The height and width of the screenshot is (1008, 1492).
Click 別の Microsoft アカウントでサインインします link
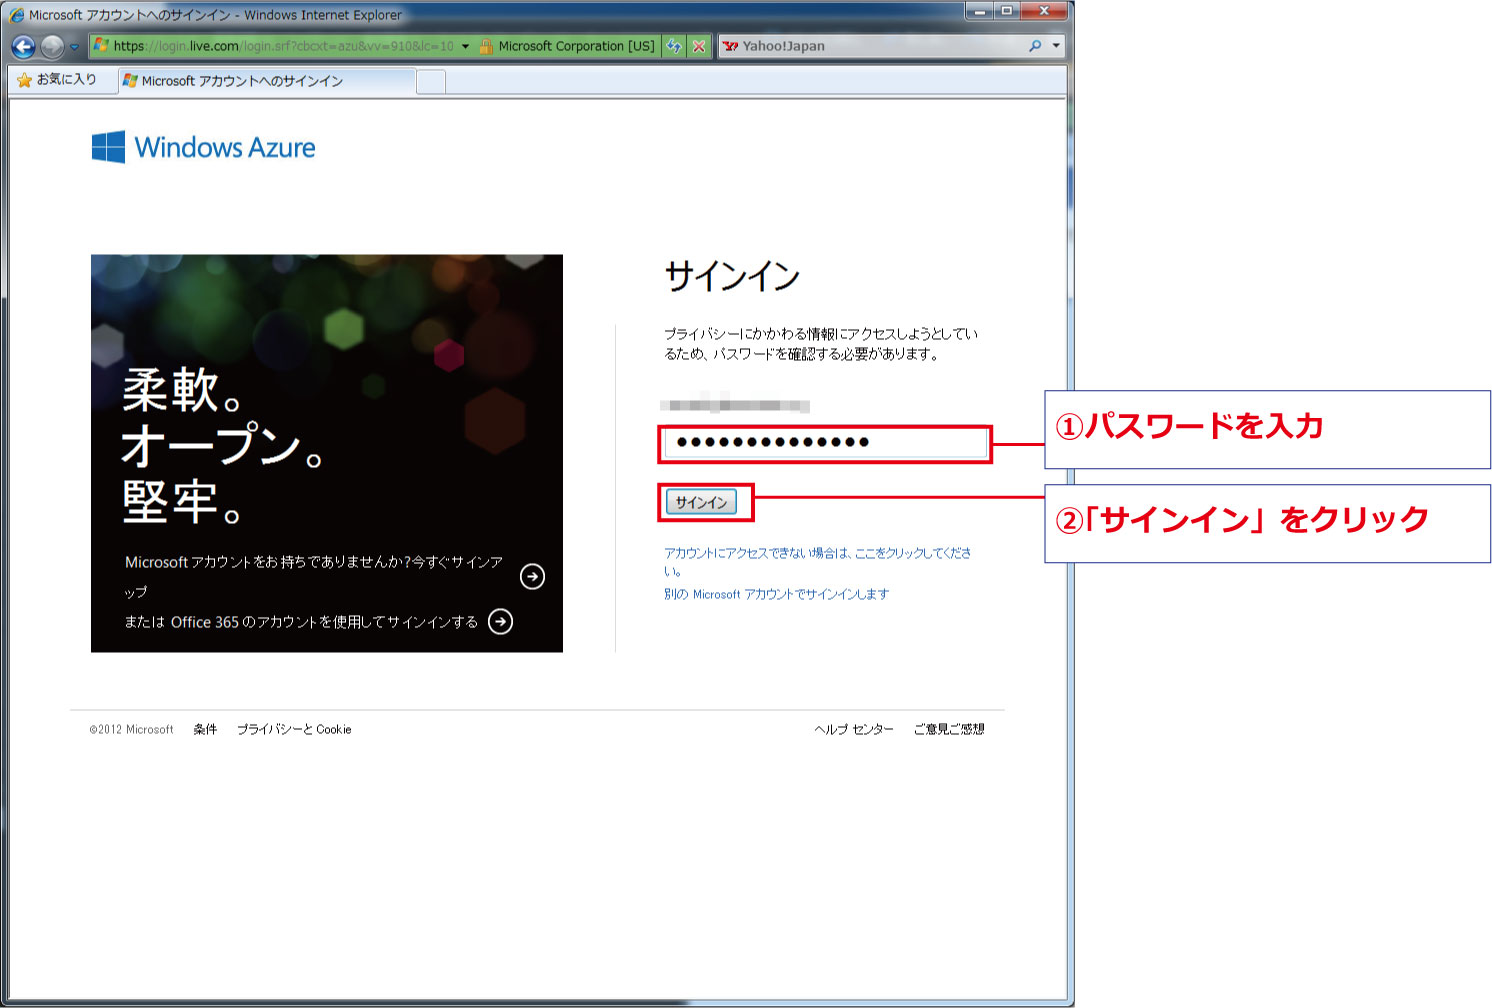click(x=776, y=594)
